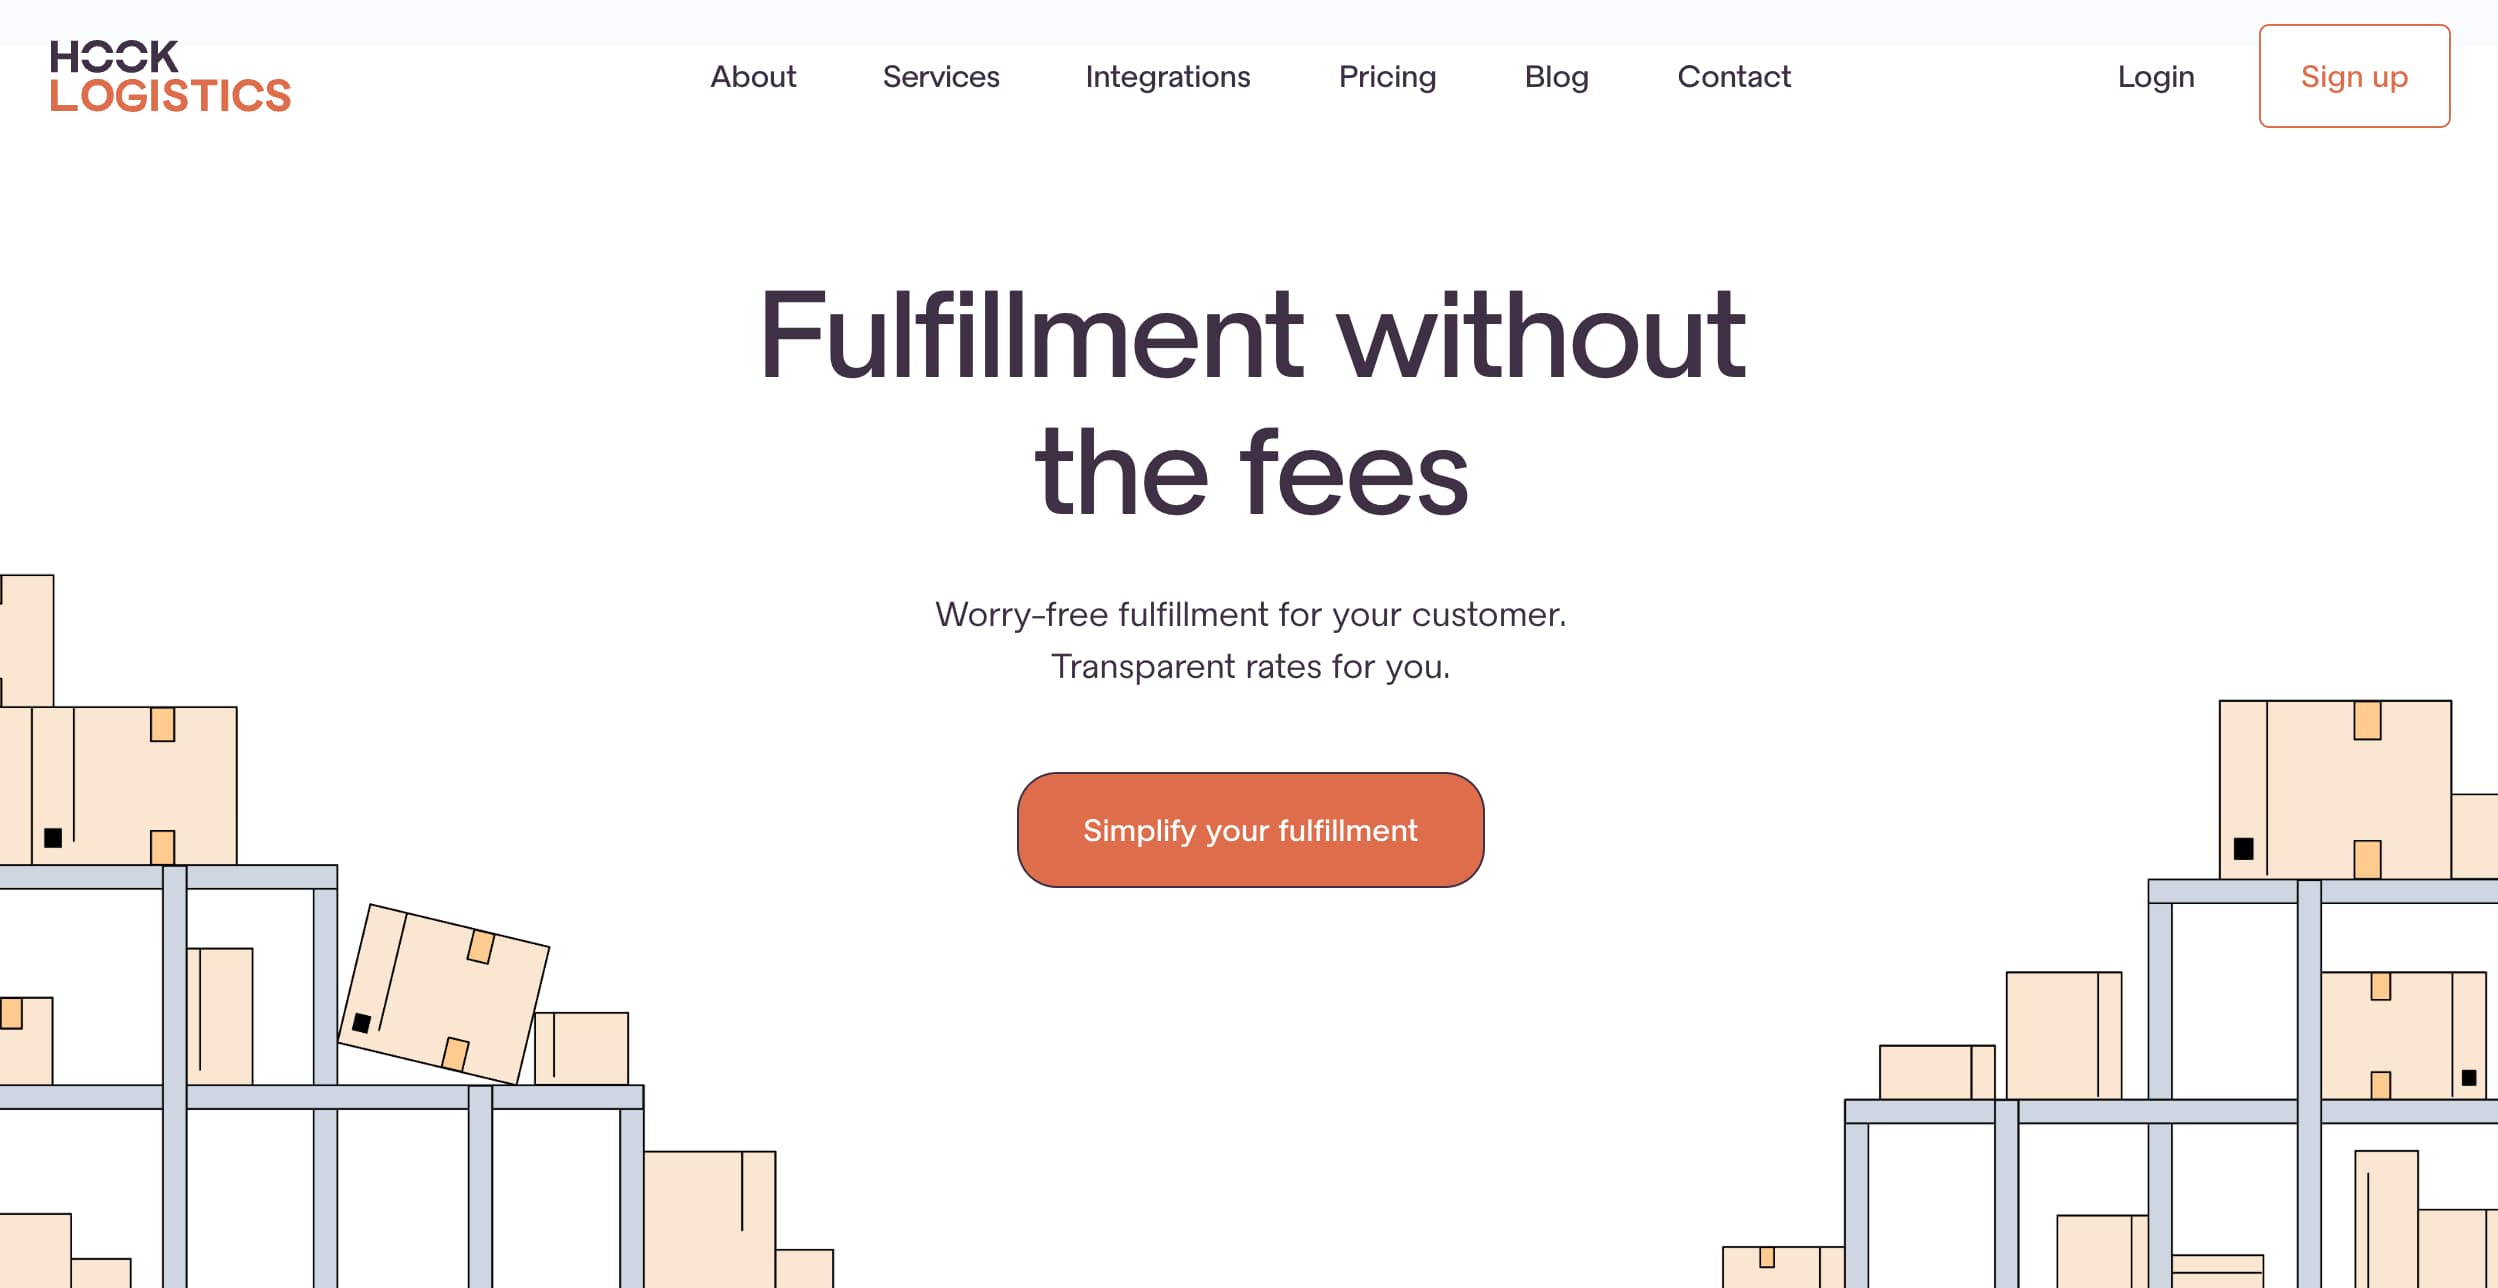Select the Fulfillment without the fees headline
The image size is (2498, 1288).
pyautogui.click(x=1249, y=400)
